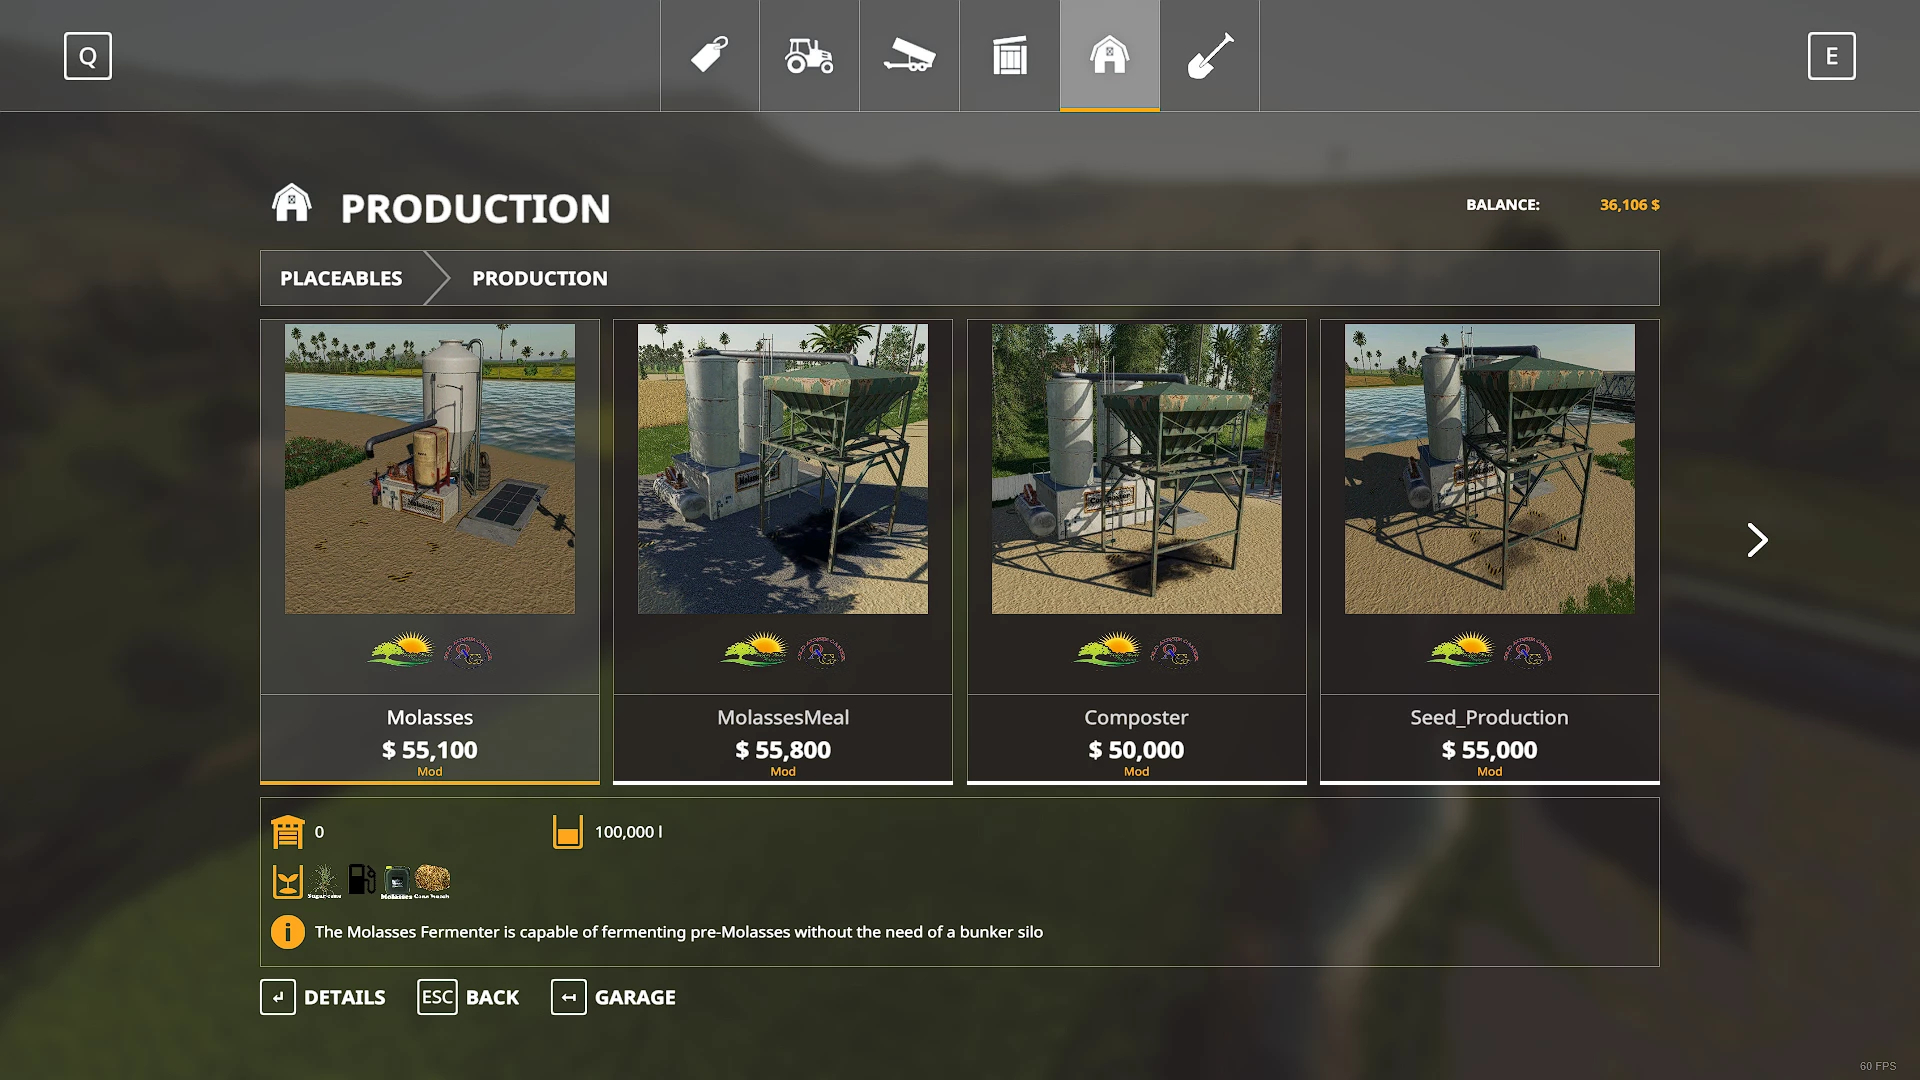
Task: Go to Placeables breadcrumb
Action: (x=341, y=278)
